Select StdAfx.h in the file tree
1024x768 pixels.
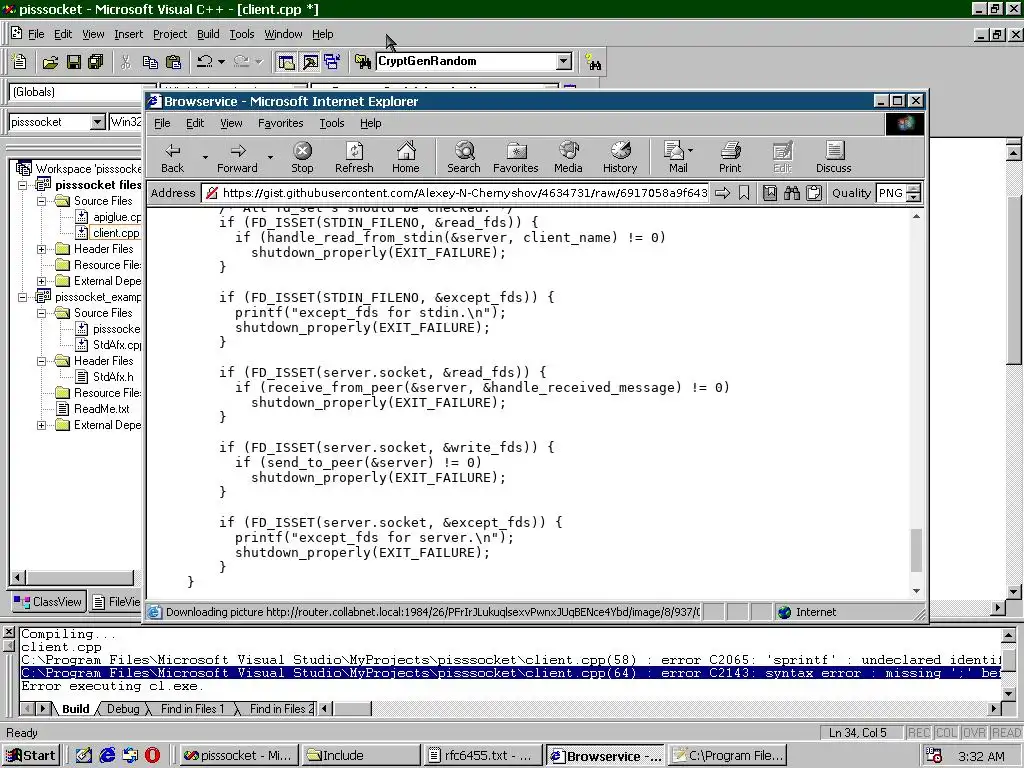pos(113,377)
